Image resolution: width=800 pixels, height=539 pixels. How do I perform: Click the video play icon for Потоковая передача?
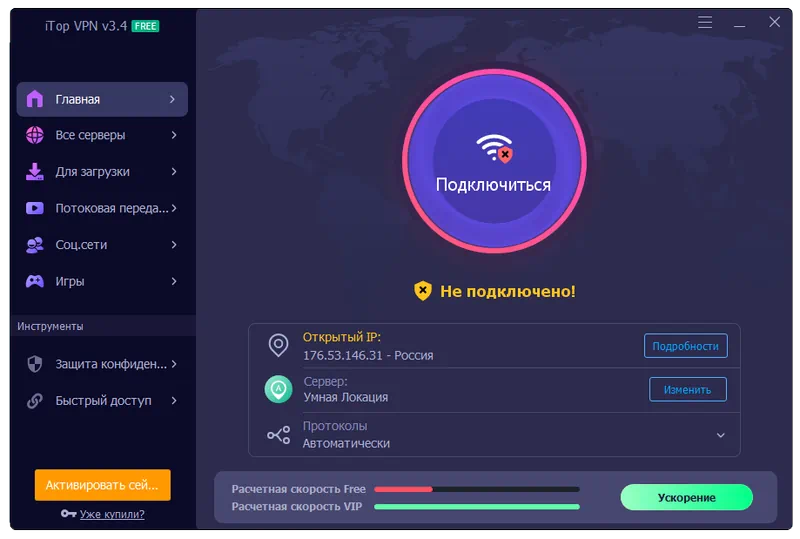[x=35, y=208]
